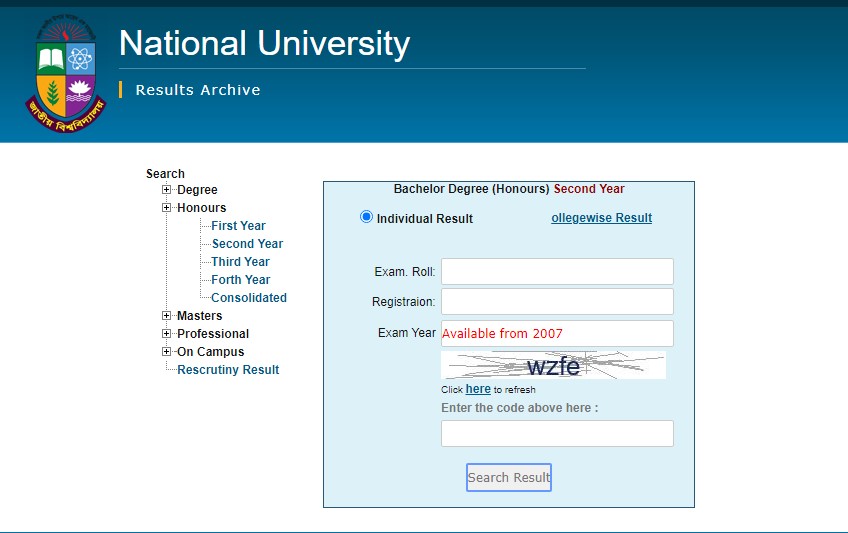Open Consolidated results link
The height and width of the screenshot is (533, 848).
249,298
